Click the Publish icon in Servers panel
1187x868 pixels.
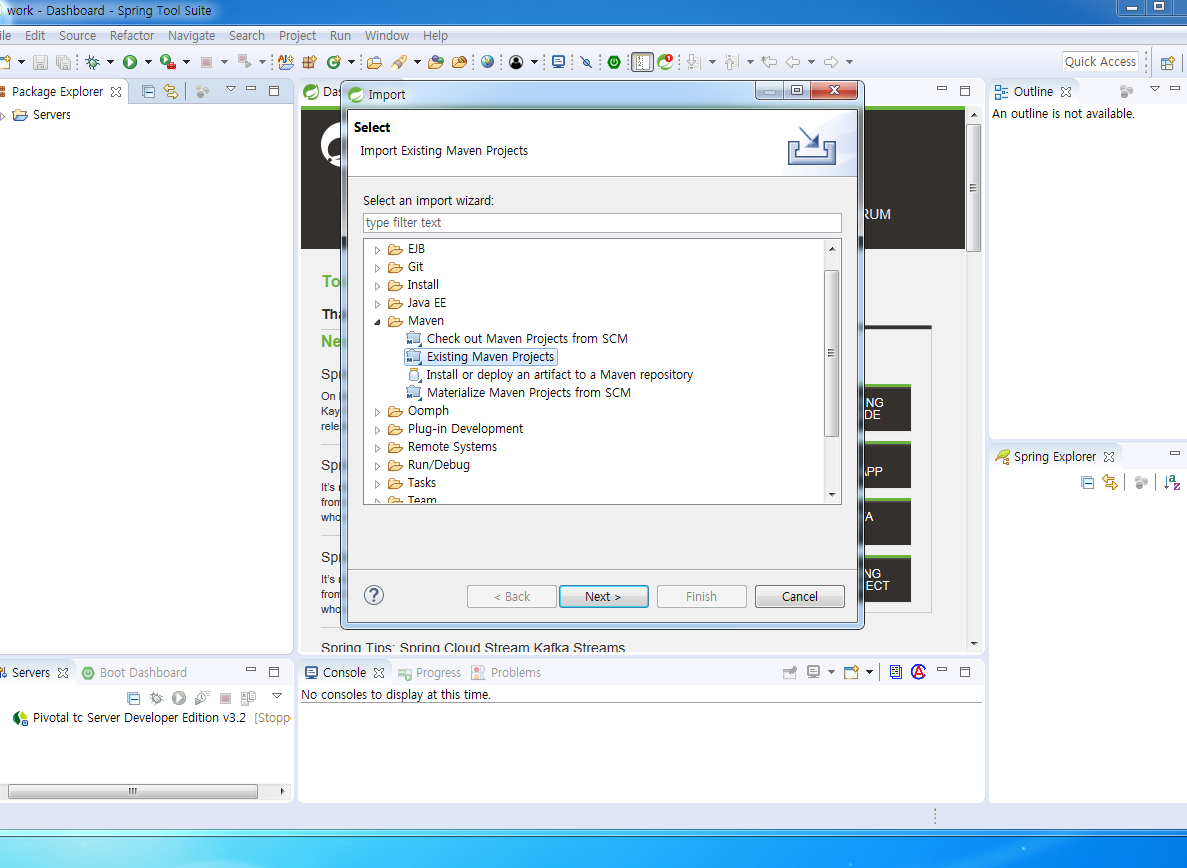pos(248,698)
